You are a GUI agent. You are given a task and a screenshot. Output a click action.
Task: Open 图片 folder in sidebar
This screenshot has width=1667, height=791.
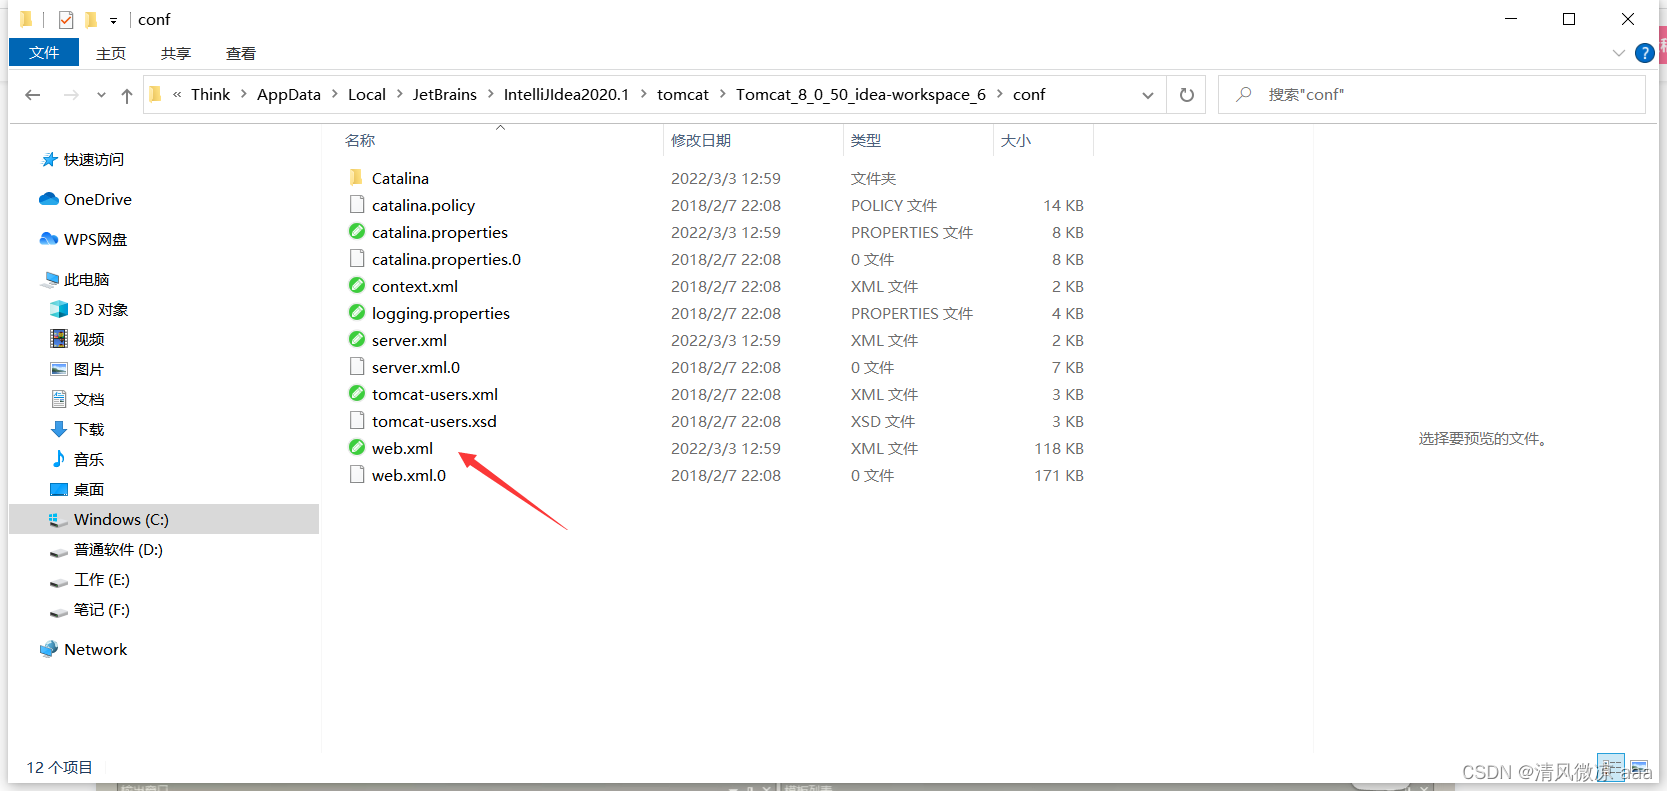coord(89,370)
